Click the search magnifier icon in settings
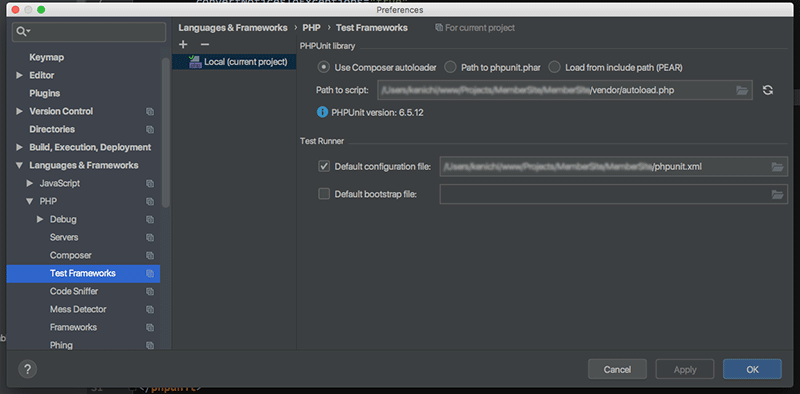800x394 pixels. (x=22, y=32)
